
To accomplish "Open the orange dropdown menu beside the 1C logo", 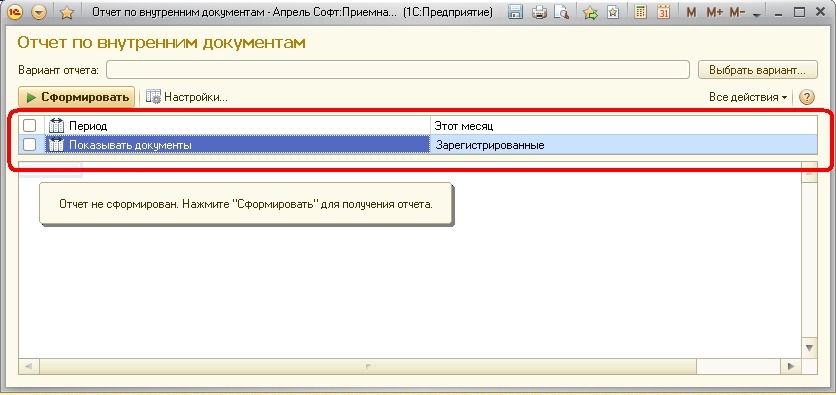I will click(39, 12).
